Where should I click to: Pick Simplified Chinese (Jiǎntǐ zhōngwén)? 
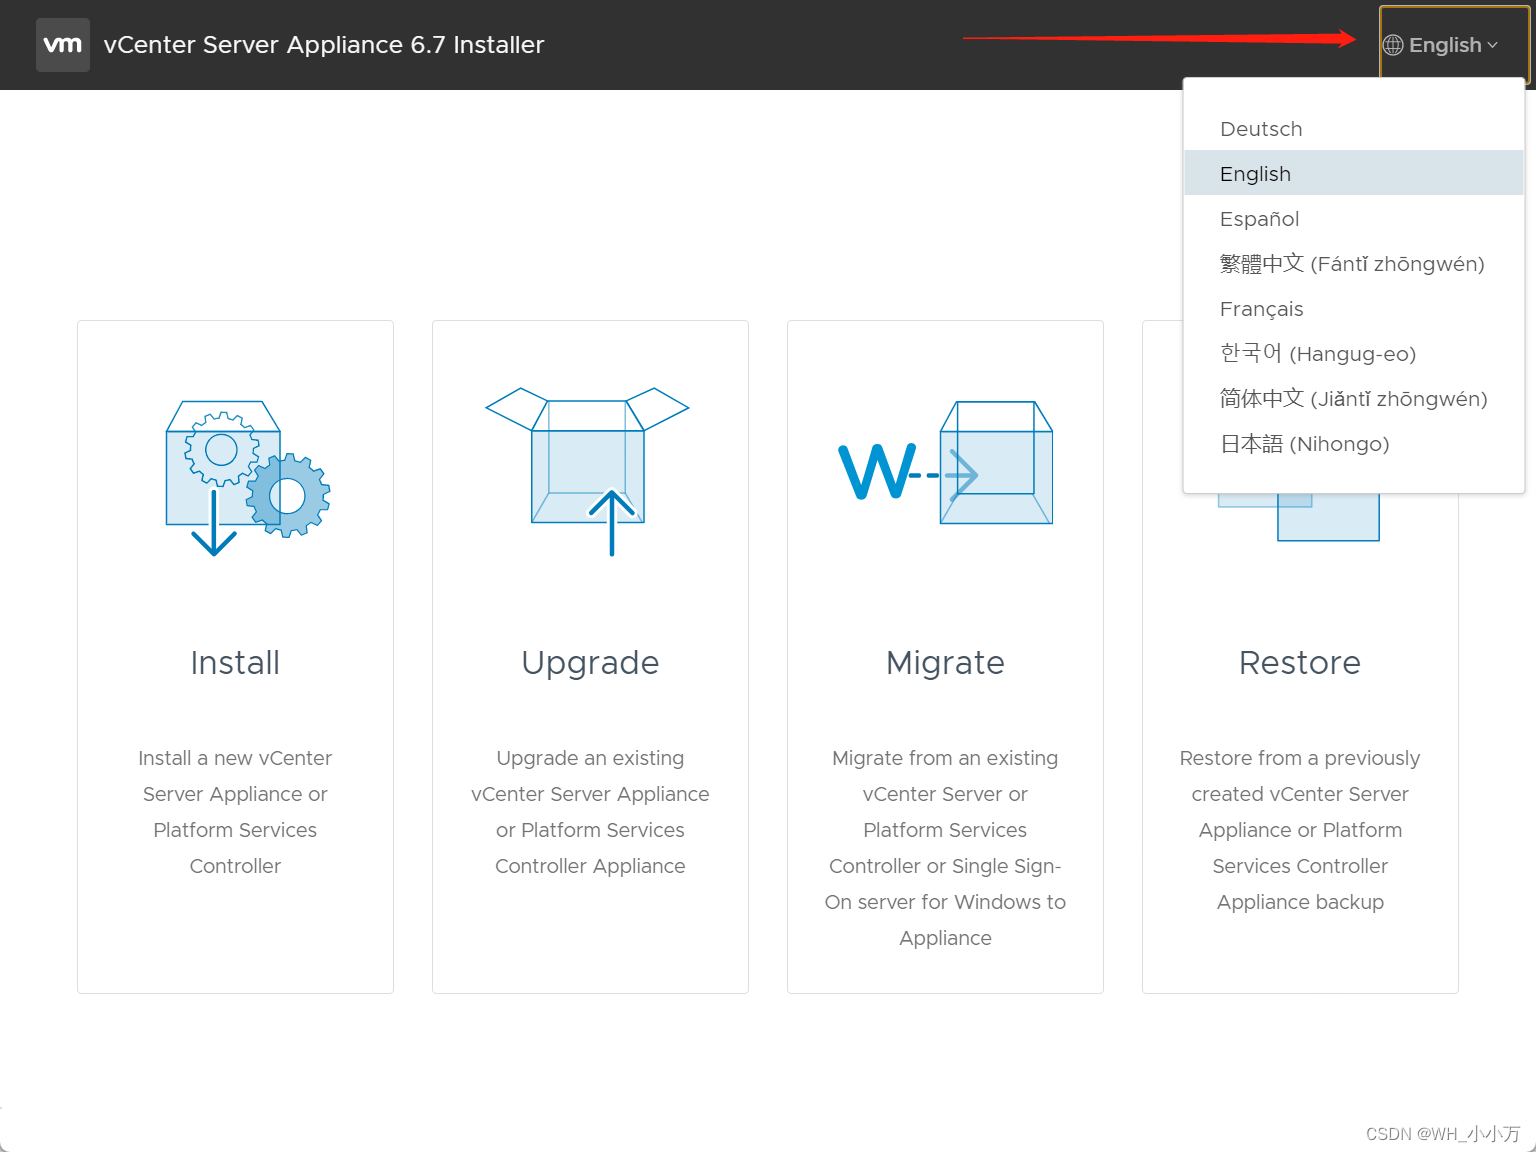(1354, 399)
